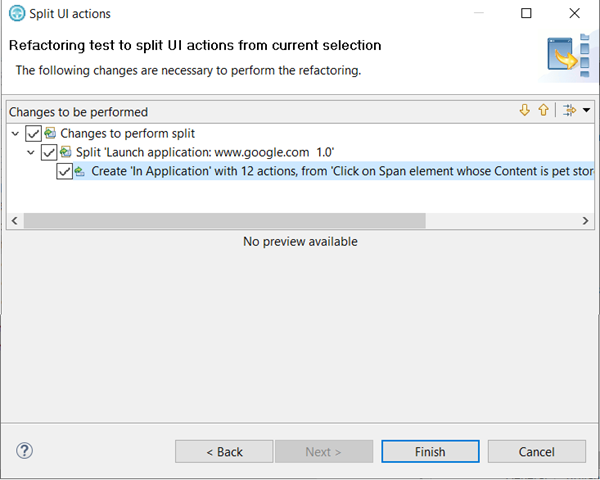Click the icon beside Split 'Launch application'
The width and height of the screenshot is (600, 480).
point(66,152)
